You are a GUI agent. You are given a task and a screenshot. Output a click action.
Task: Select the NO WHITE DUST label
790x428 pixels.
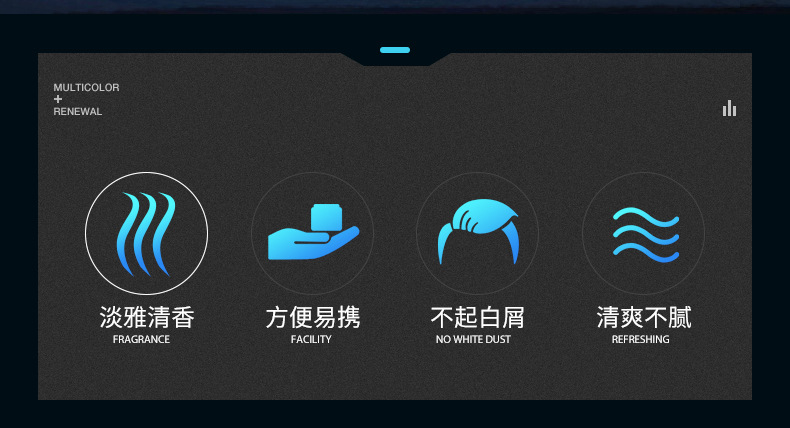pyautogui.click(x=473, y=339)
